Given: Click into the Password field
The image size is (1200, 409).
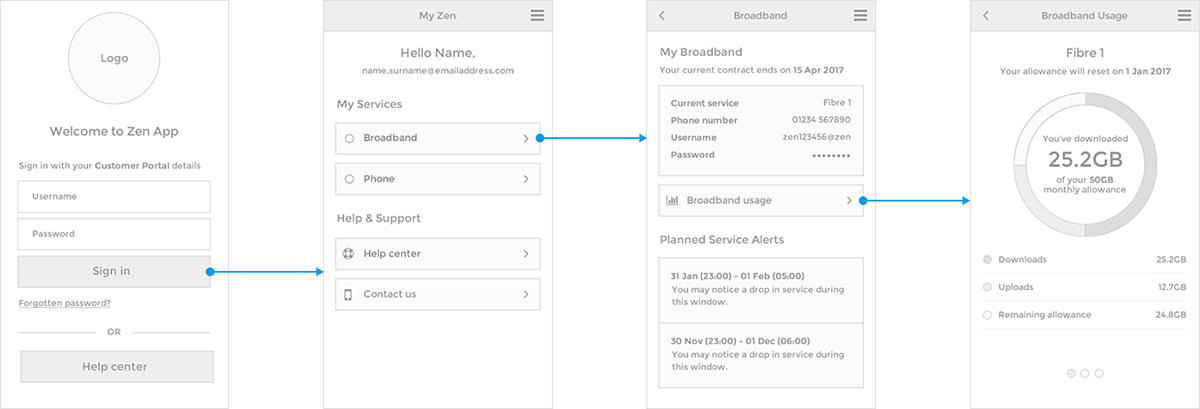Looking at the screenshot, I should [114, 234].
